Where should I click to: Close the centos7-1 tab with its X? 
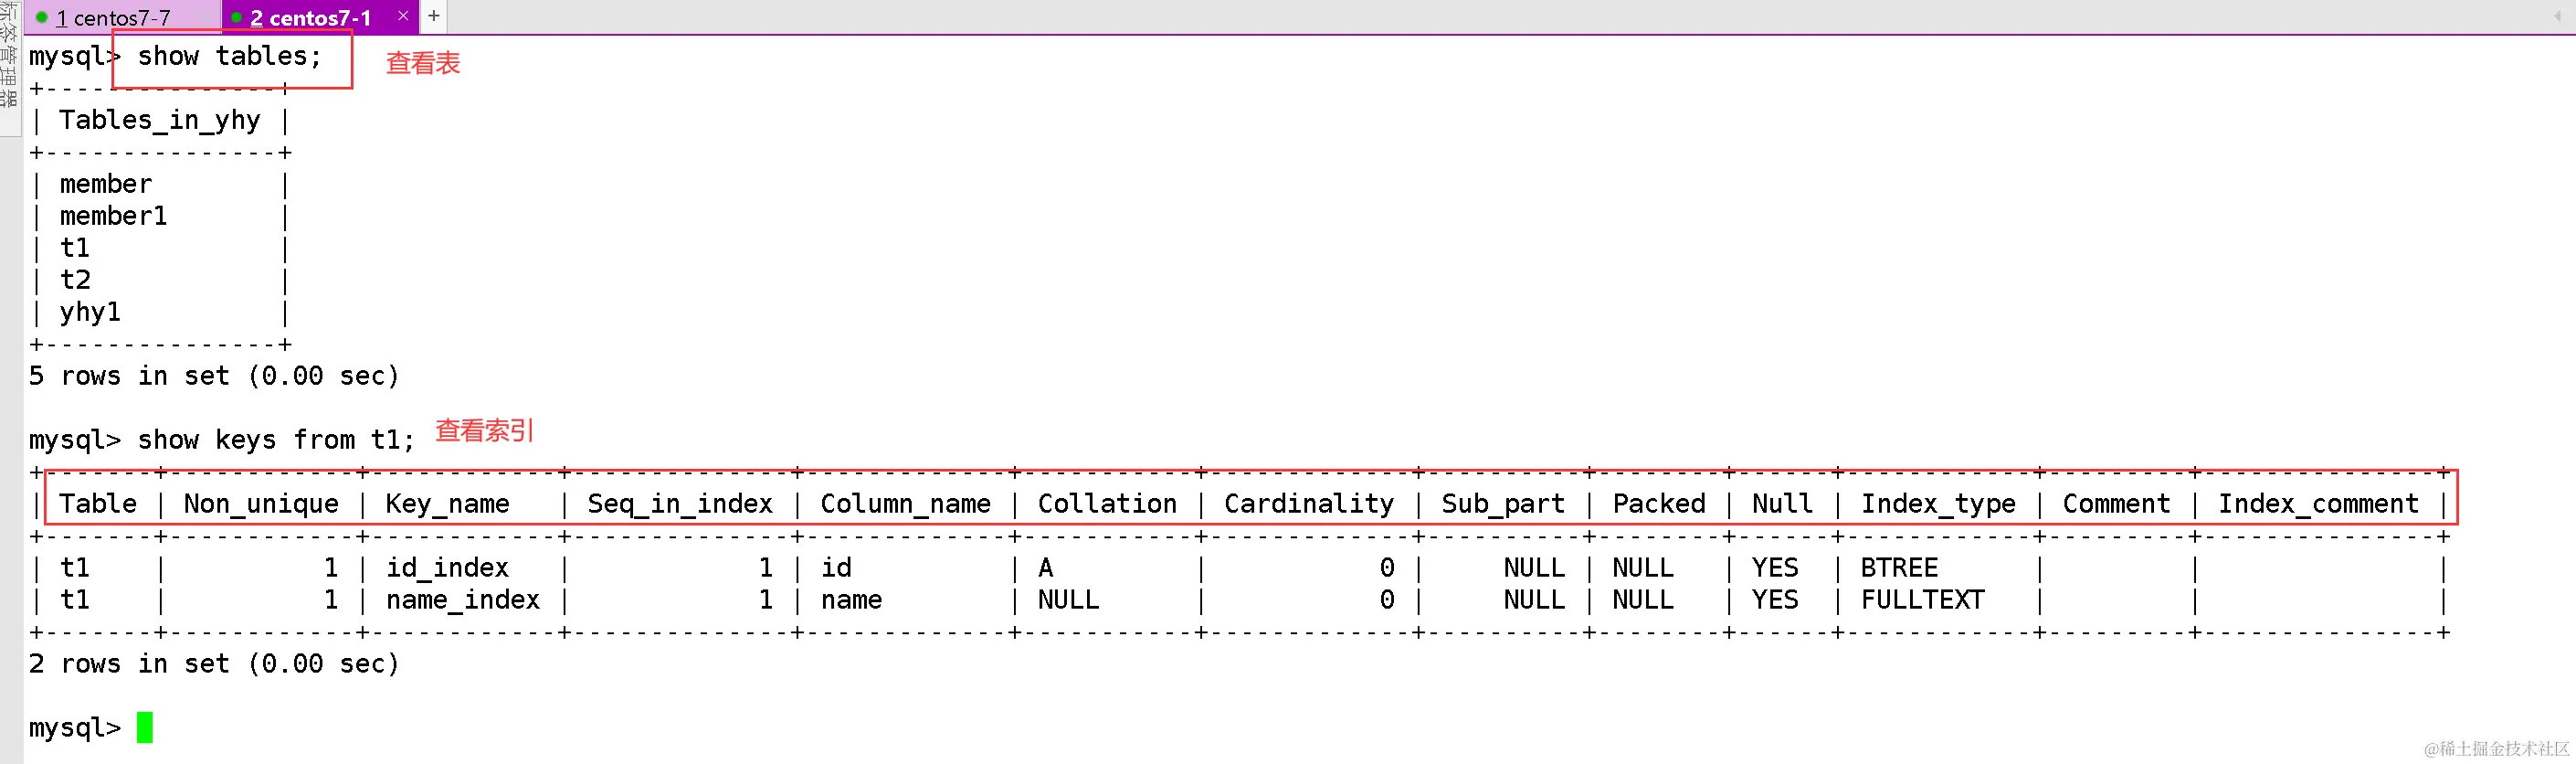(x=403, y=16)
